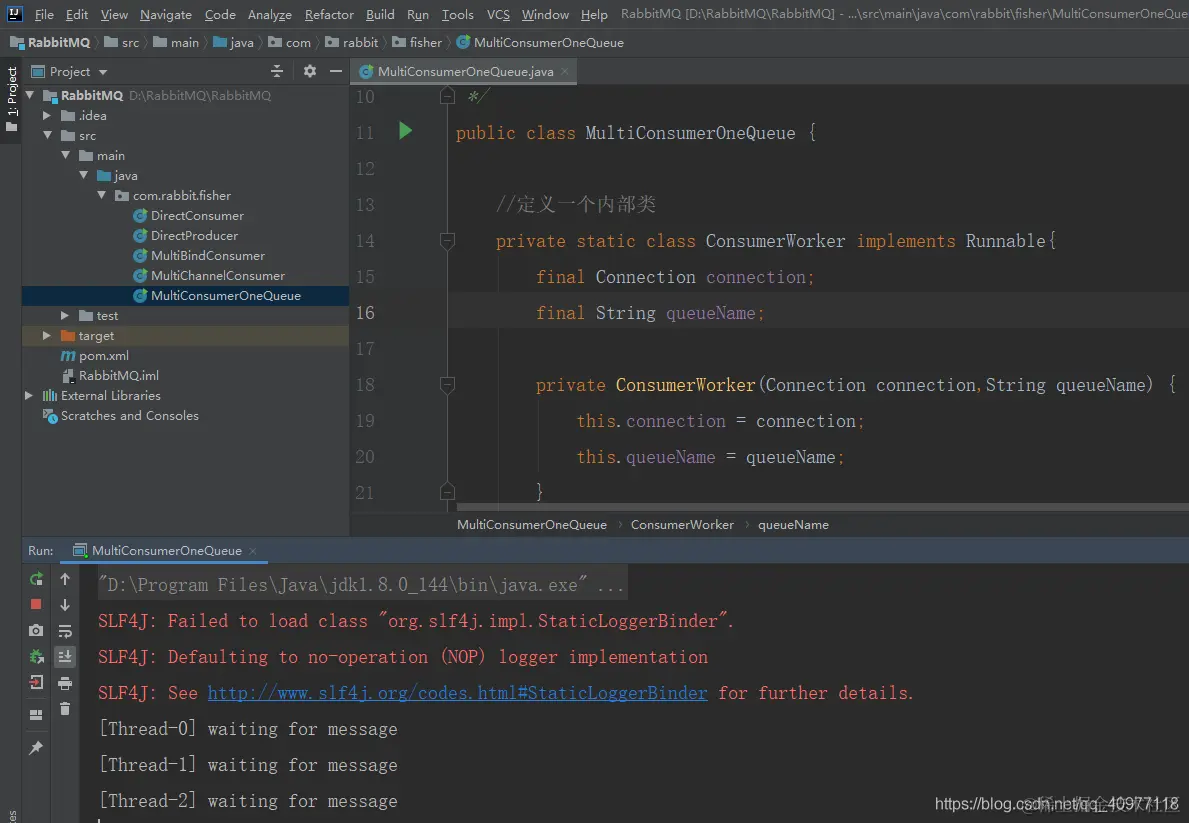The height and width of the screenshot is (823, 1189).
Task: Switch to the MultiConsumerOneQueue.java editor tab
Action: point(465,72)
